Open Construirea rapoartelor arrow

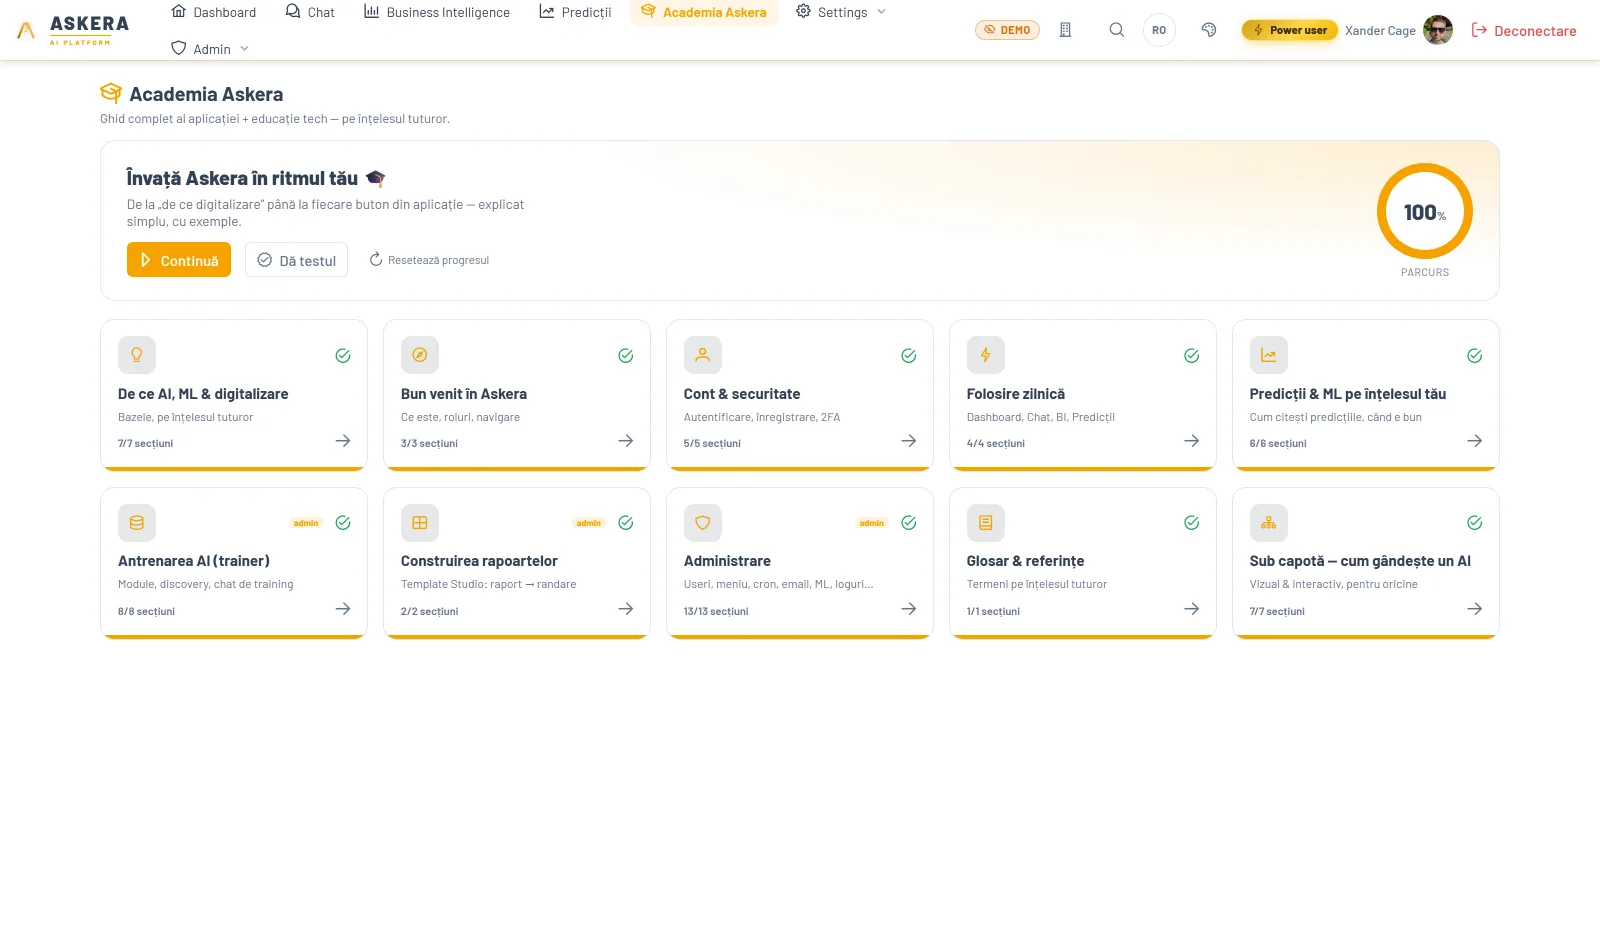[x=626, y=609]
